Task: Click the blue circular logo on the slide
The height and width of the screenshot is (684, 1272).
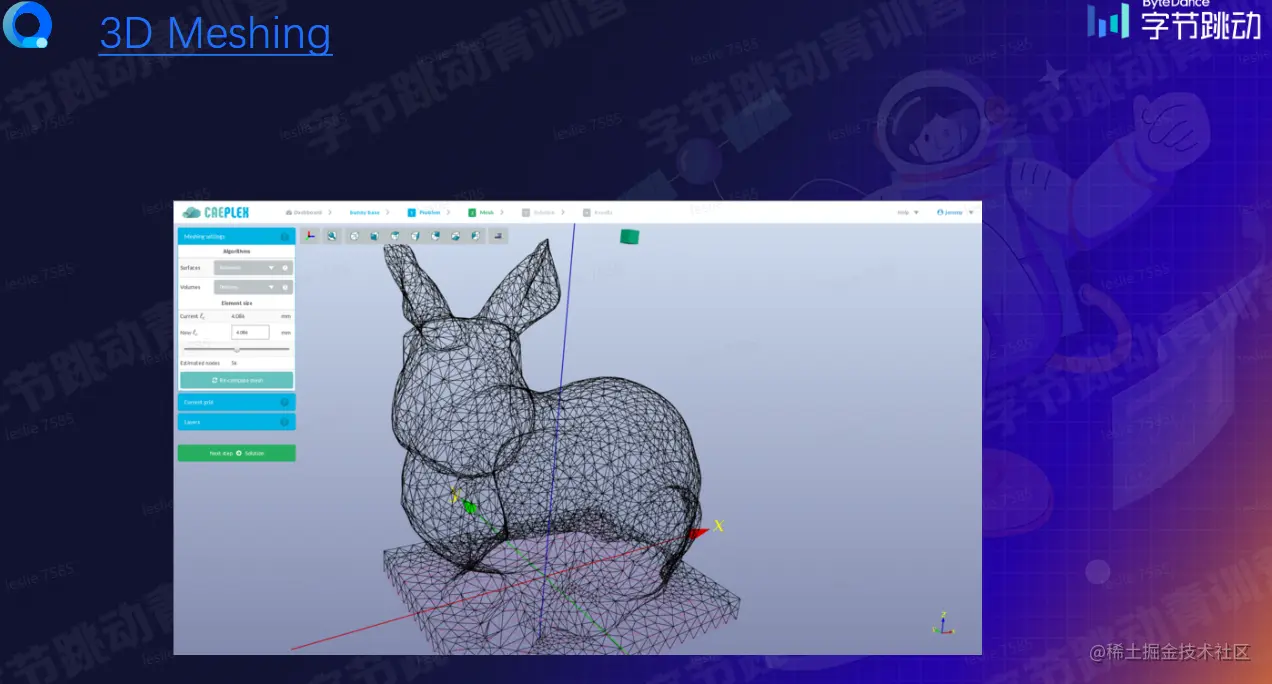Action: [x=26, y=25]
